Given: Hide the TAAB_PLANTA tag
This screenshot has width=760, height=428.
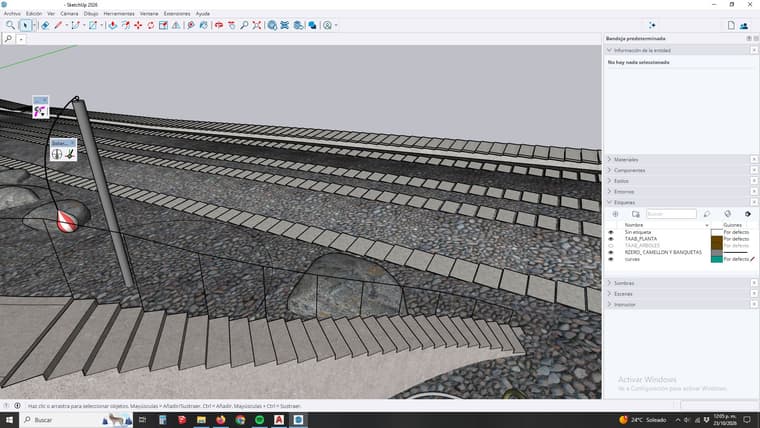Looking at the screenshot, I should 611,239.
